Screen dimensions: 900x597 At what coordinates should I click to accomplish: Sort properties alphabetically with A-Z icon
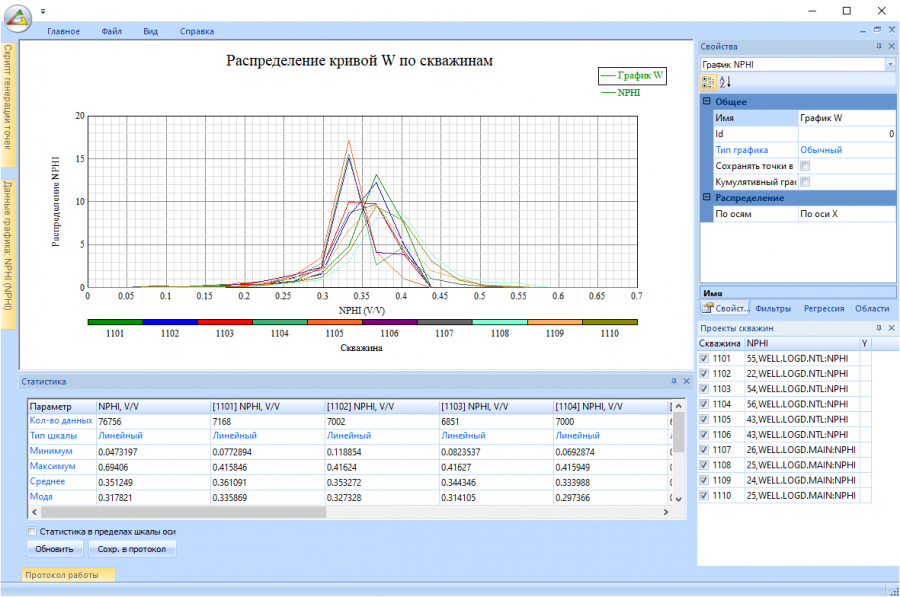point(725,82)
